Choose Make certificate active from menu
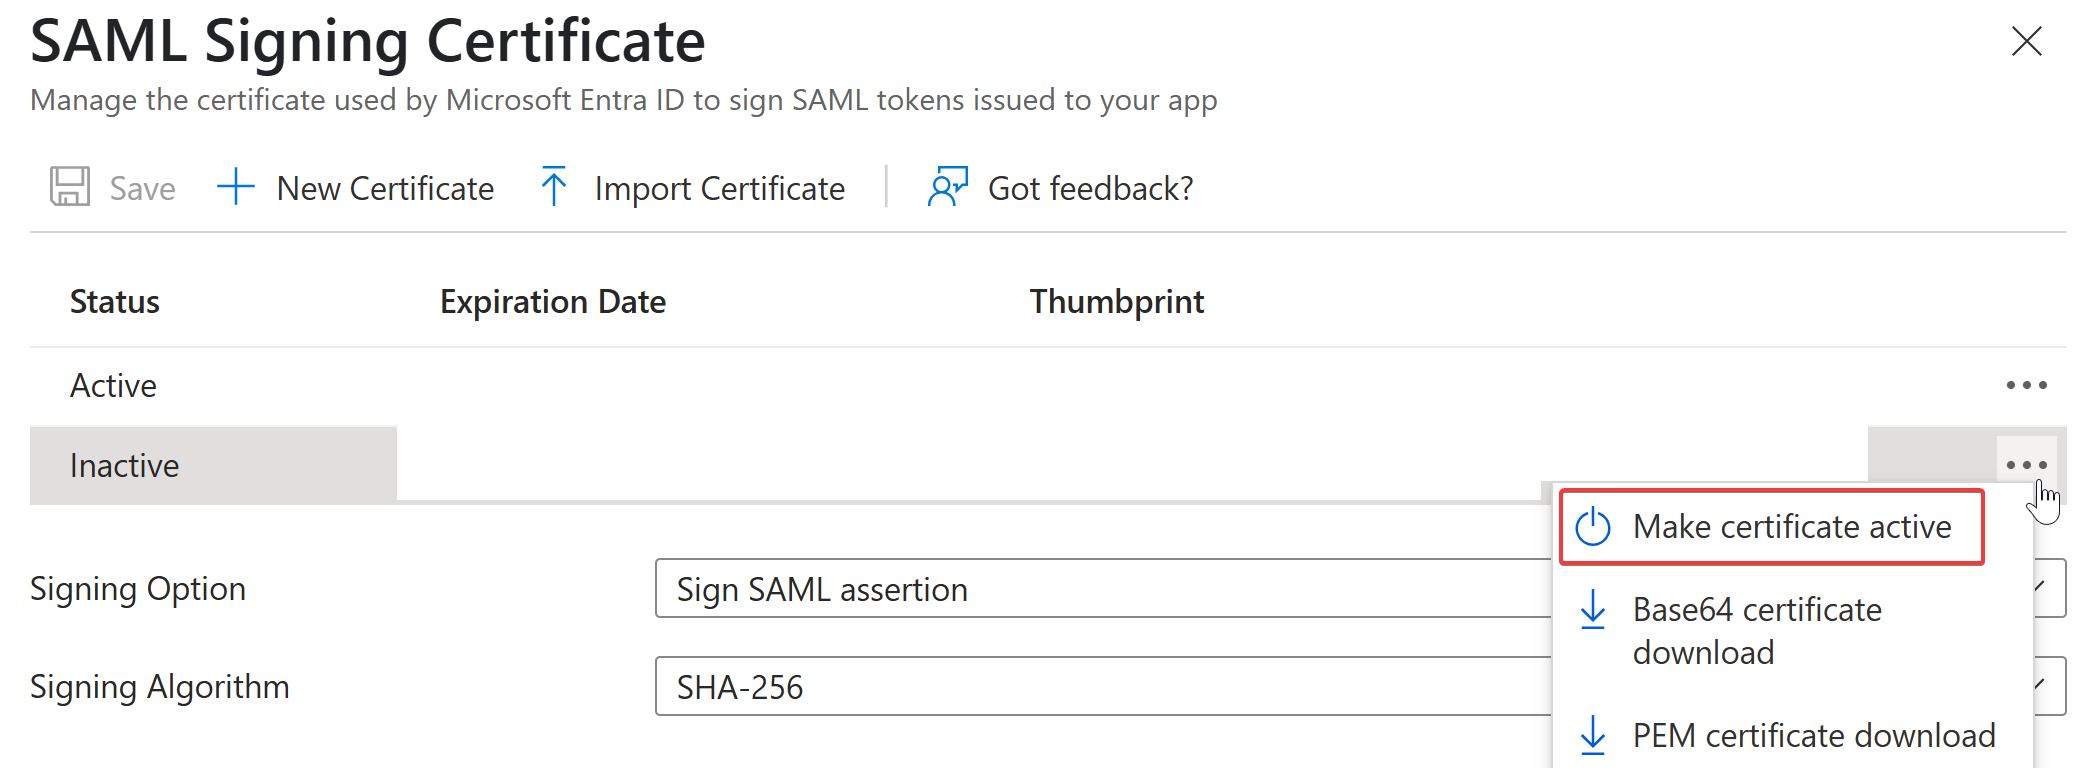 coord(1791,527)
